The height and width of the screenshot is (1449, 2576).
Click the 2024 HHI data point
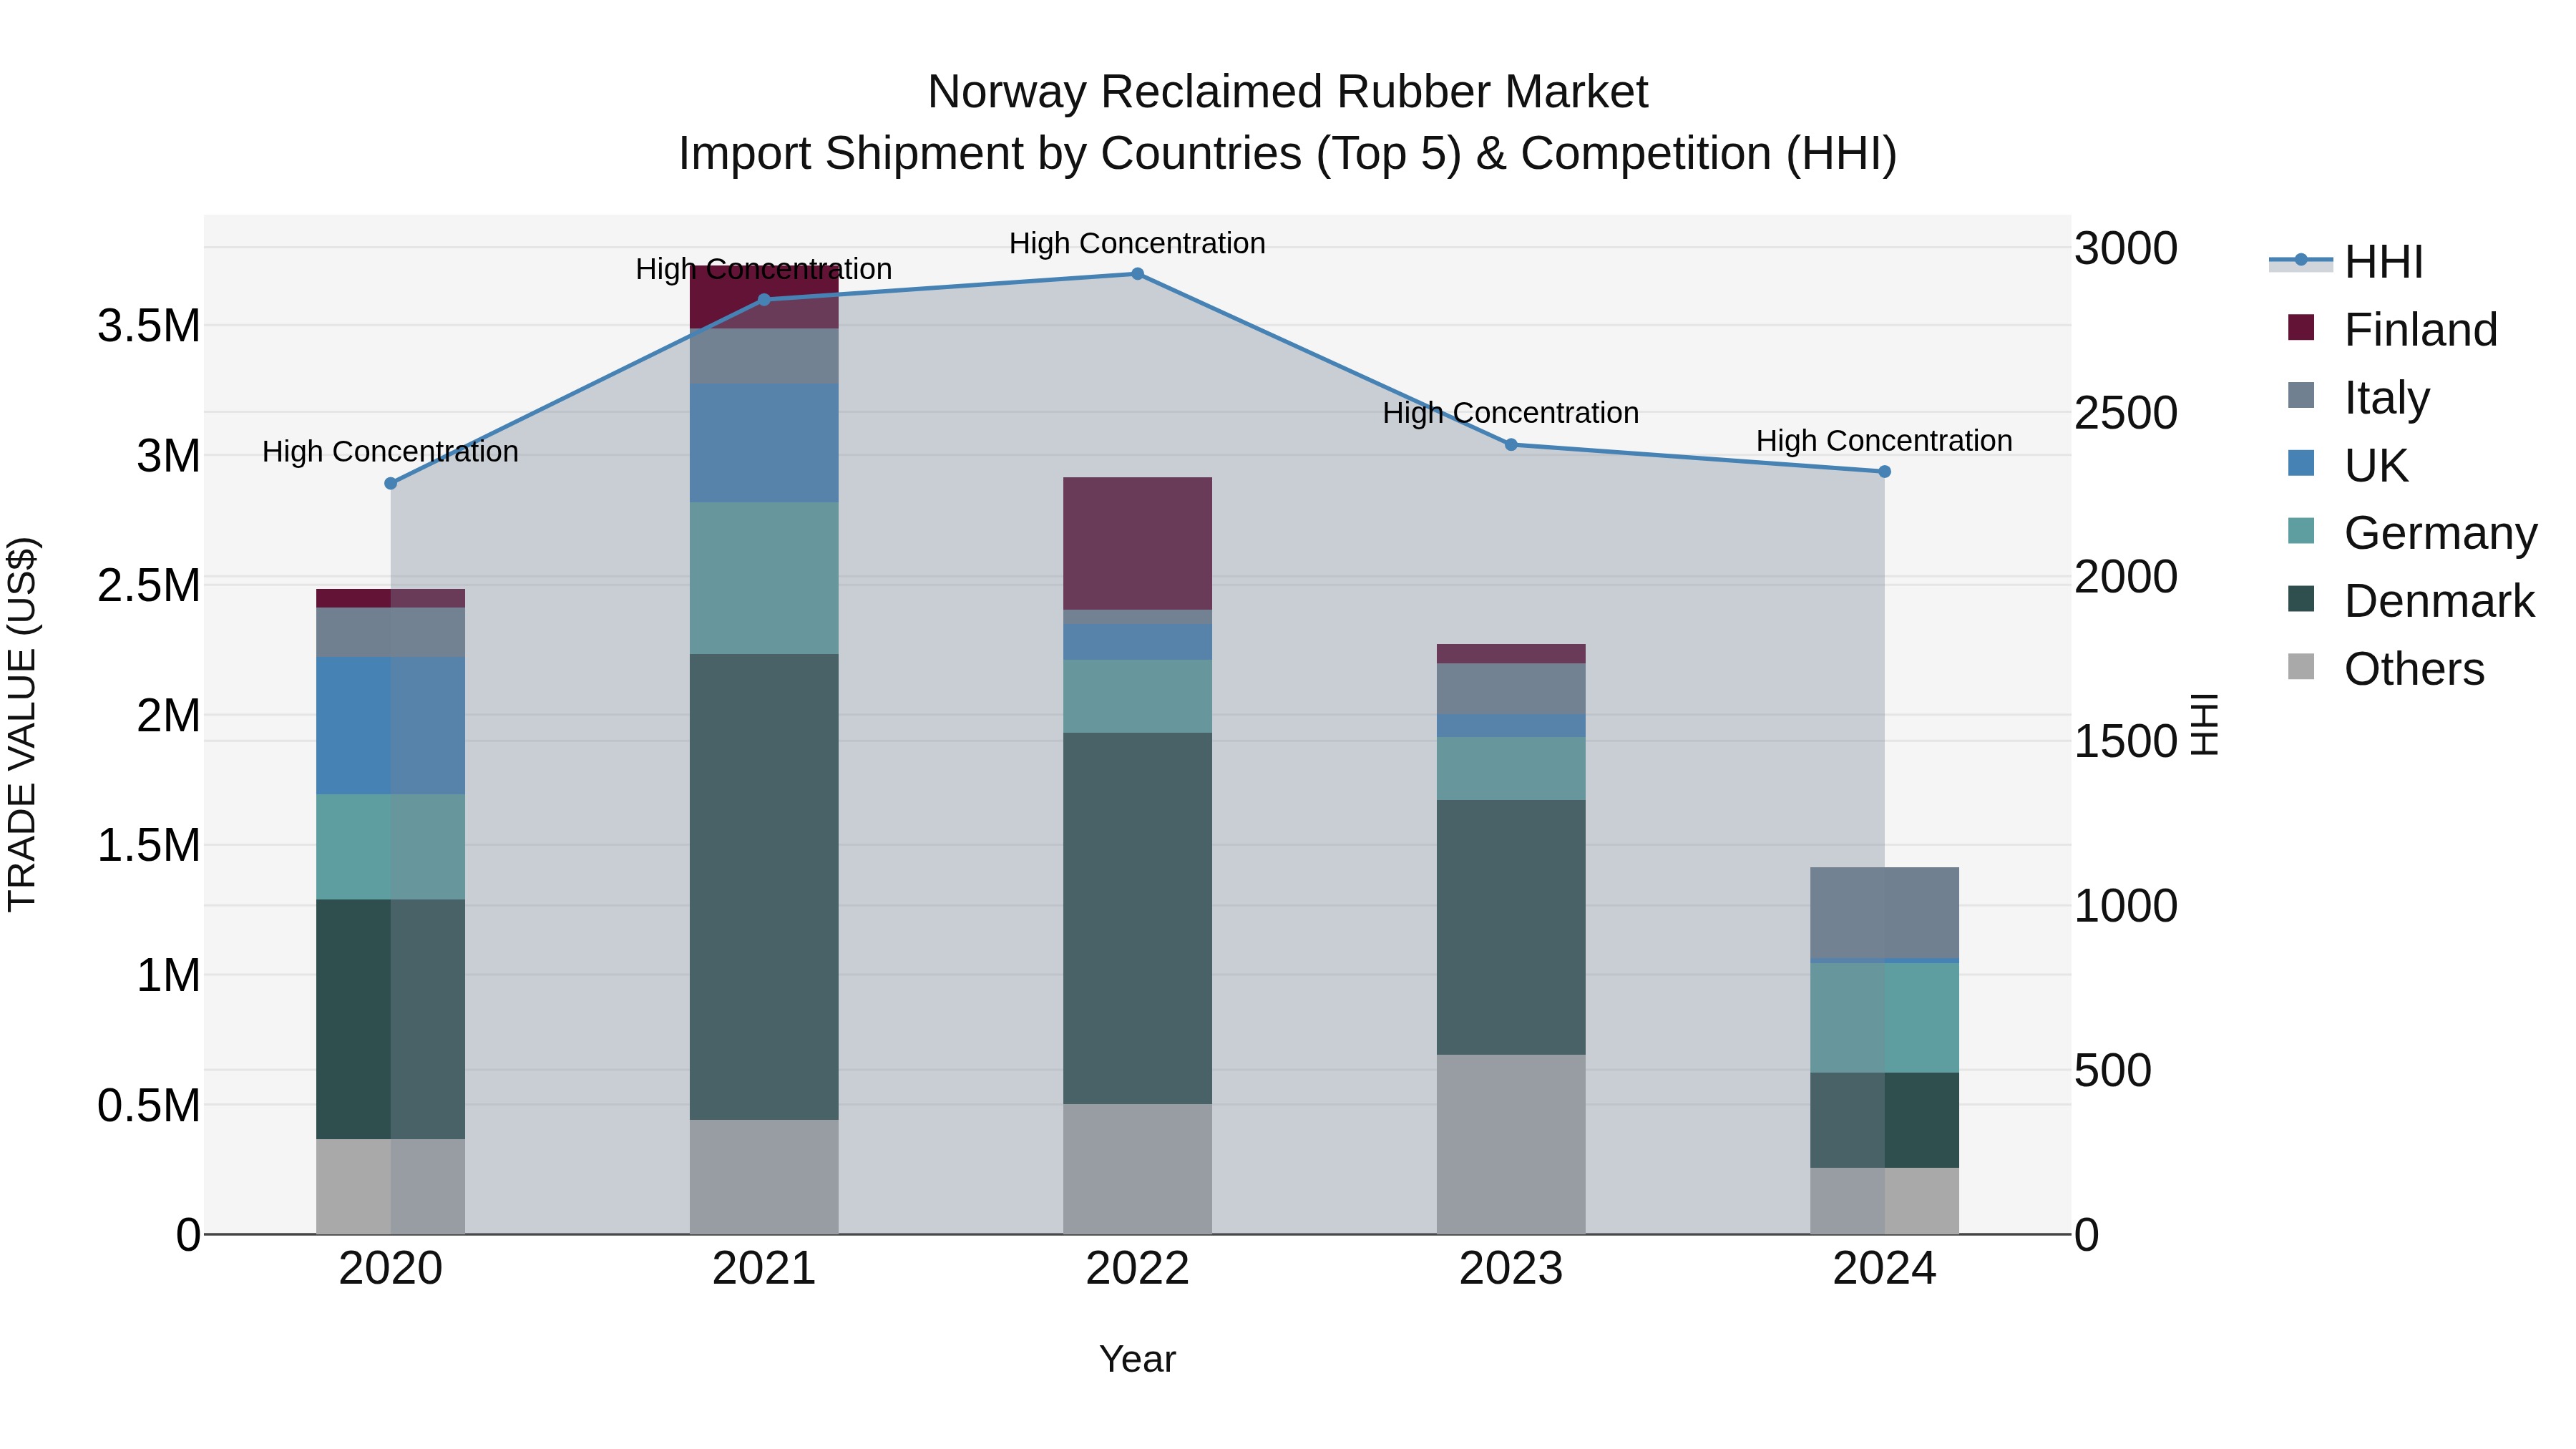coord(1884,471)
